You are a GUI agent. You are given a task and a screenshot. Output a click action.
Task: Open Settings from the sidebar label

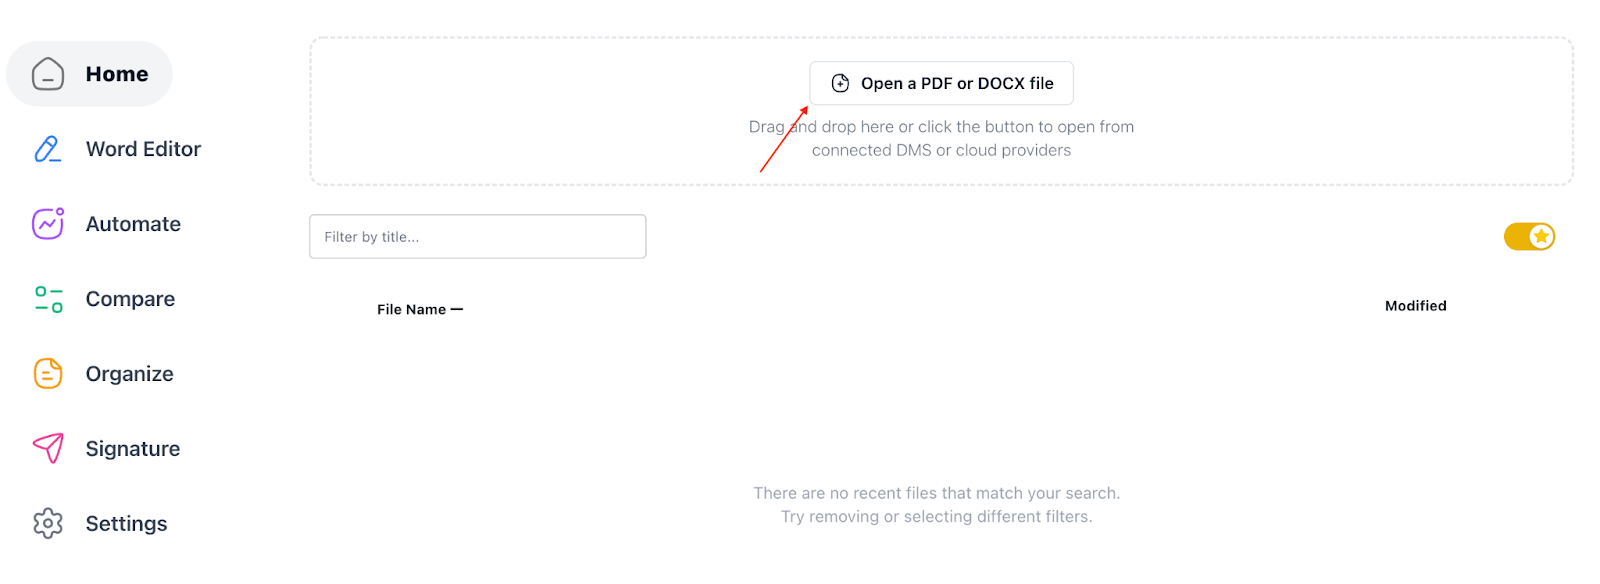pos(126,524)
